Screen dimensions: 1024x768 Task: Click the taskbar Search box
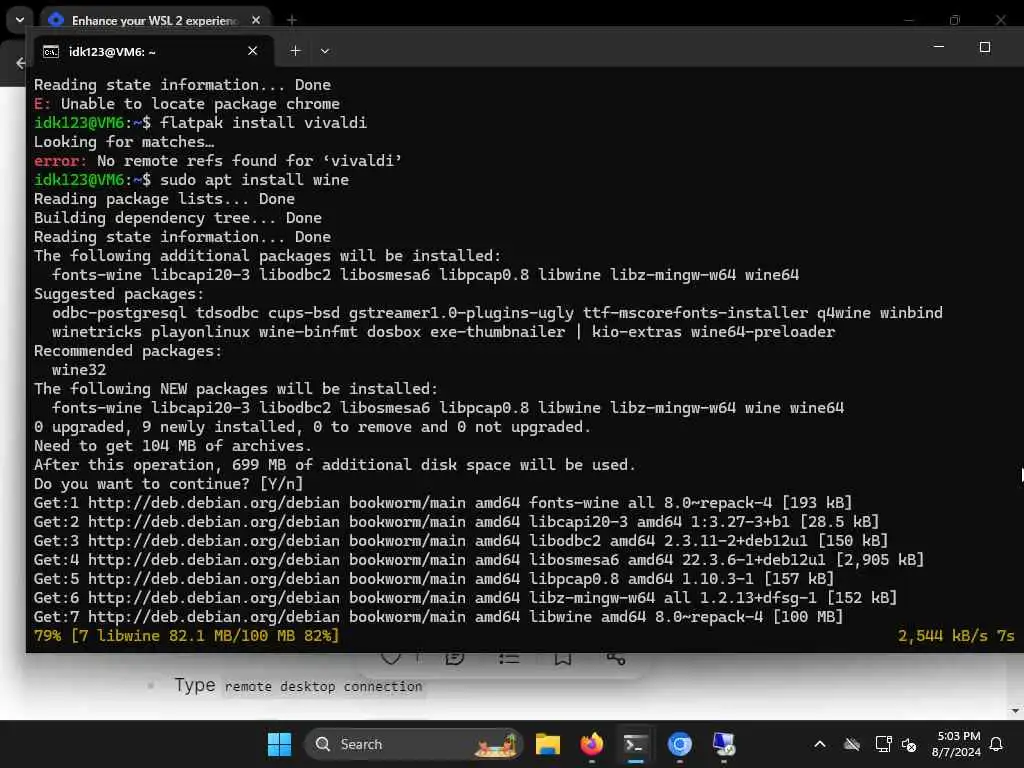(414, 744)
